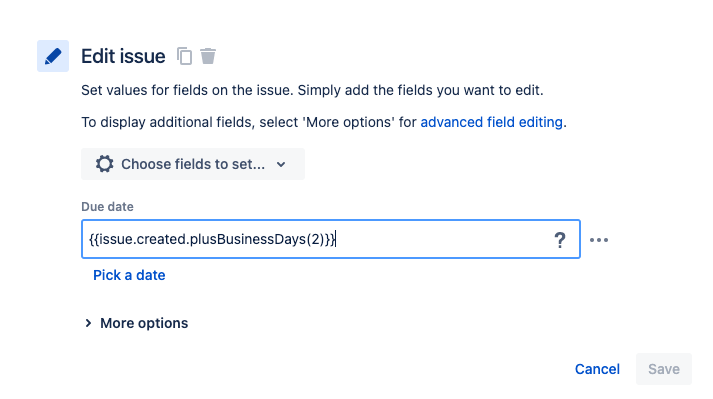Click the gear icon in Choose fields

click(105, 164)
